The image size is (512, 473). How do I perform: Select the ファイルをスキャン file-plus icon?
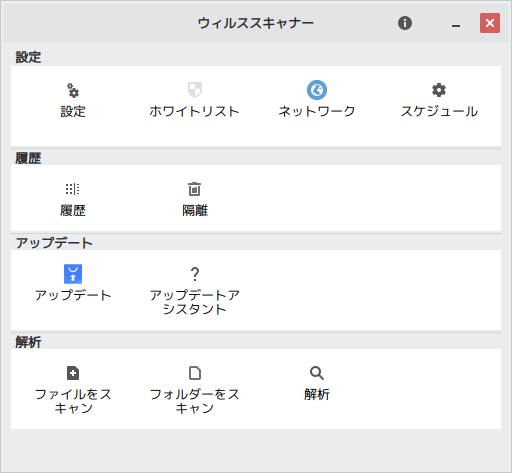[73, 373]
